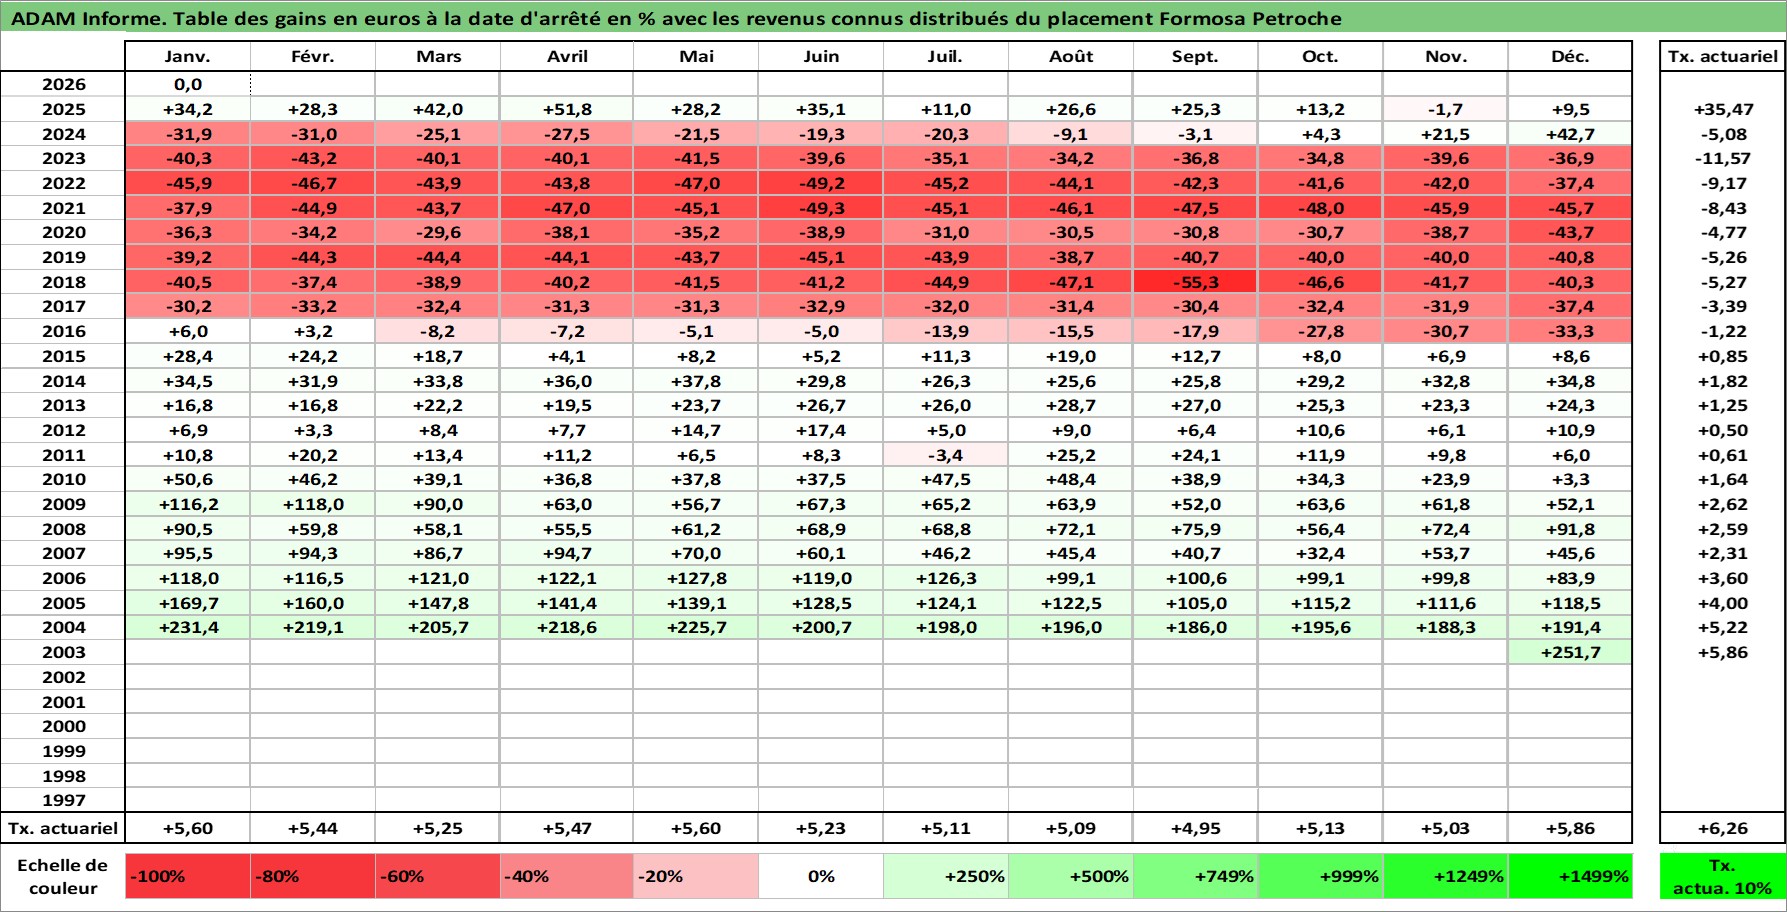Click the -60% color scale swatch

438,876
